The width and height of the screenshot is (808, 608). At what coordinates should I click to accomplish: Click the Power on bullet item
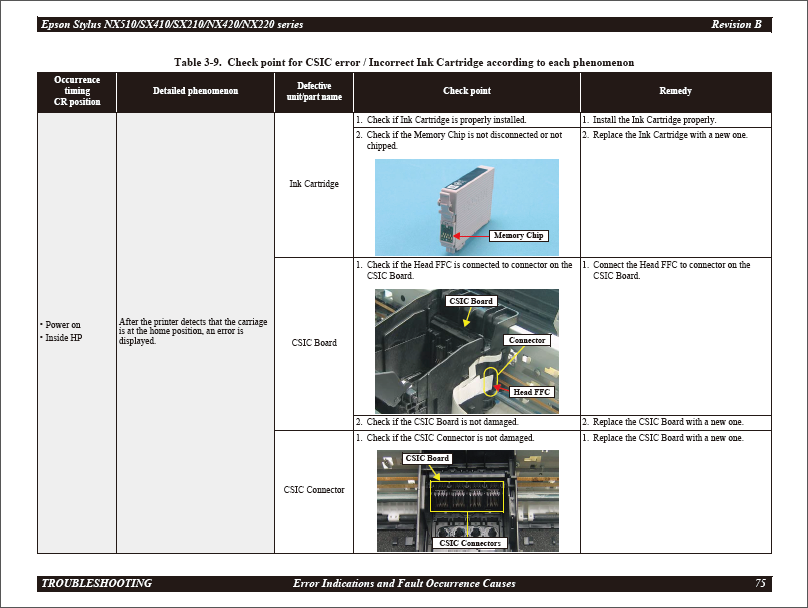[x=63, y=325]
